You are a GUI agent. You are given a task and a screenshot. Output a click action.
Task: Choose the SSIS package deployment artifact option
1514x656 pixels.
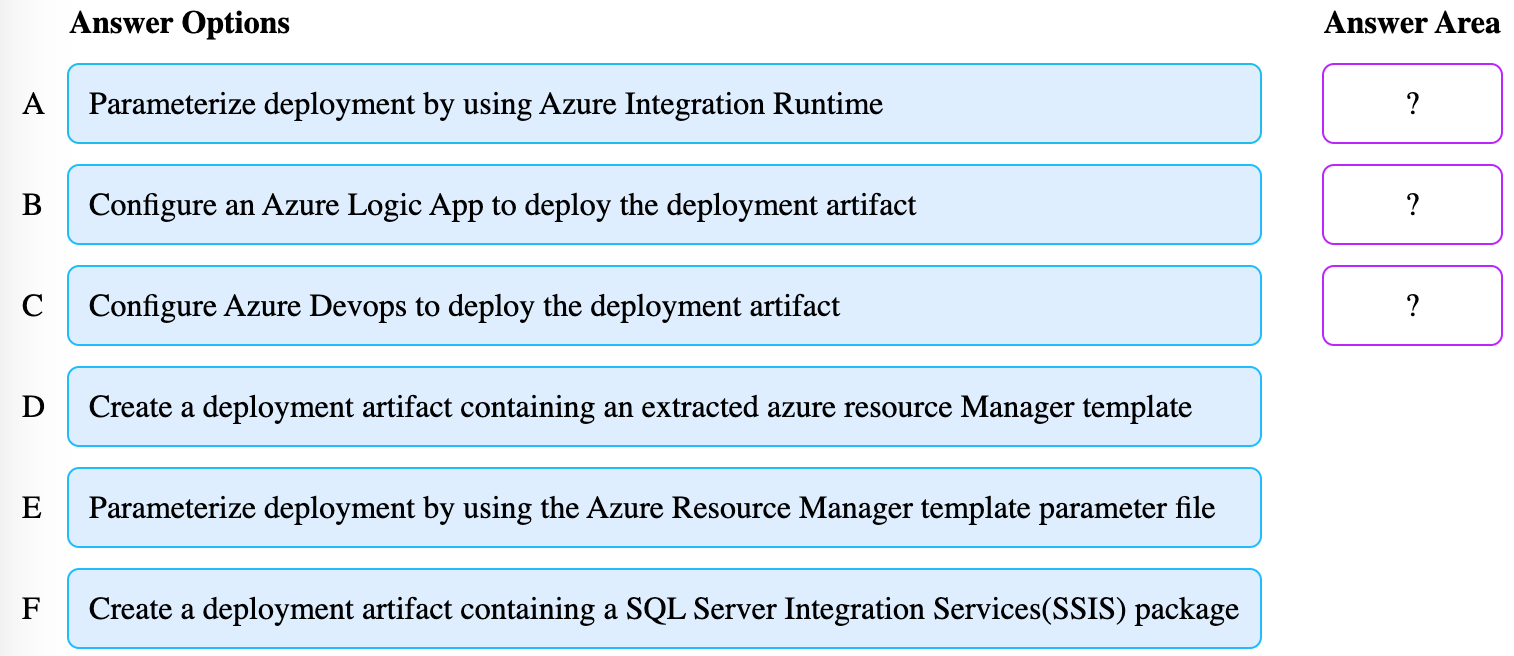tap(663, 609)
